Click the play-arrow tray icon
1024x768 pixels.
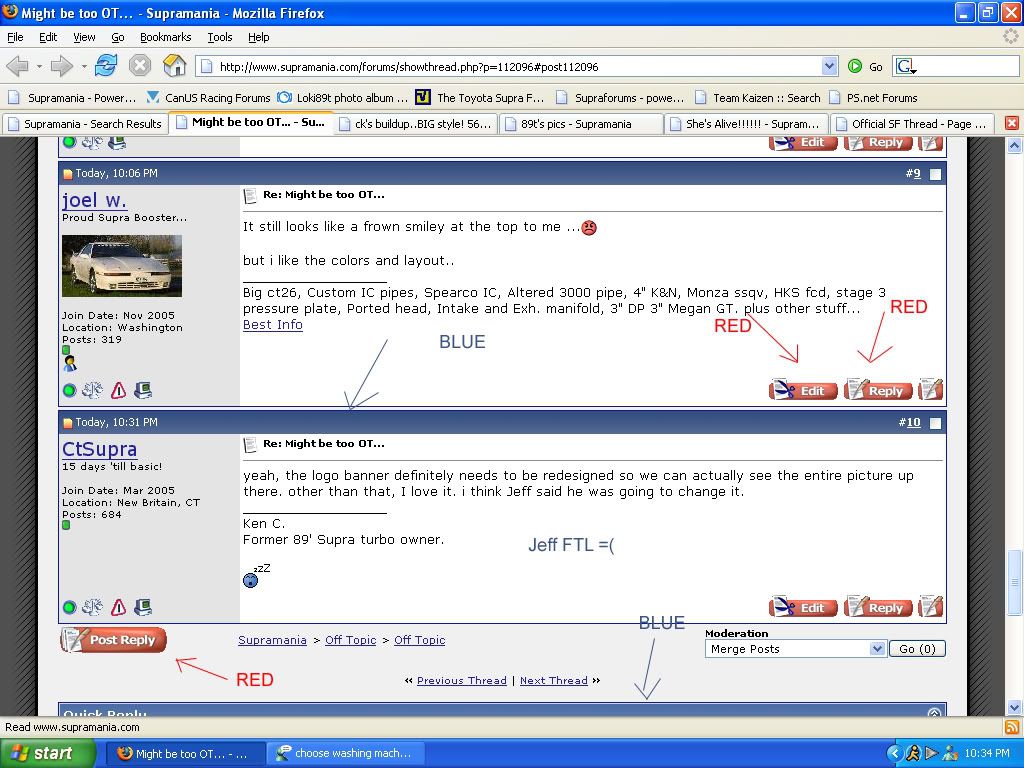(932, 753)
